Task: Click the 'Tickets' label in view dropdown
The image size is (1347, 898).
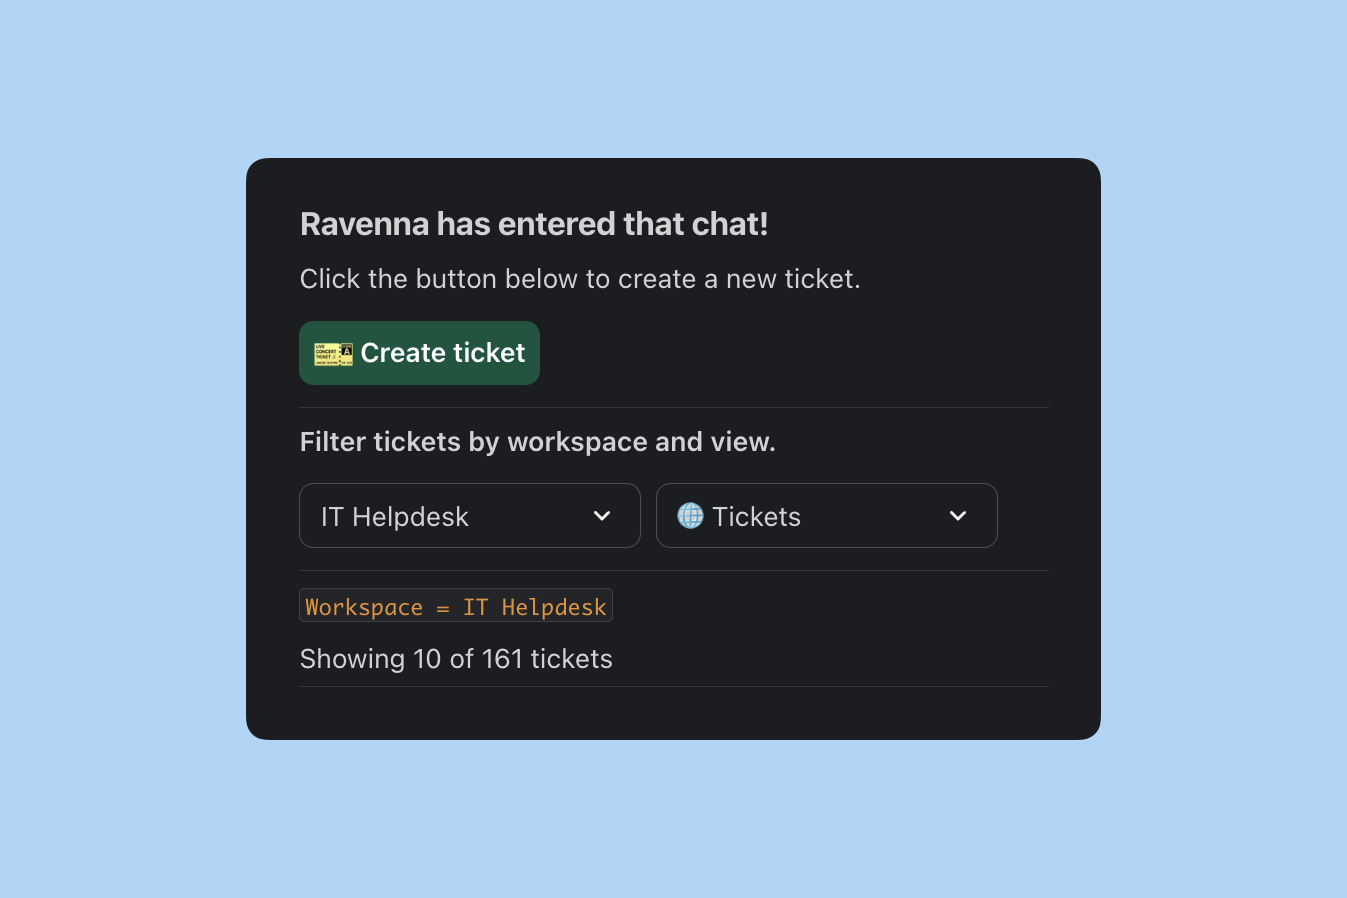Action: (x=756, y=517)
